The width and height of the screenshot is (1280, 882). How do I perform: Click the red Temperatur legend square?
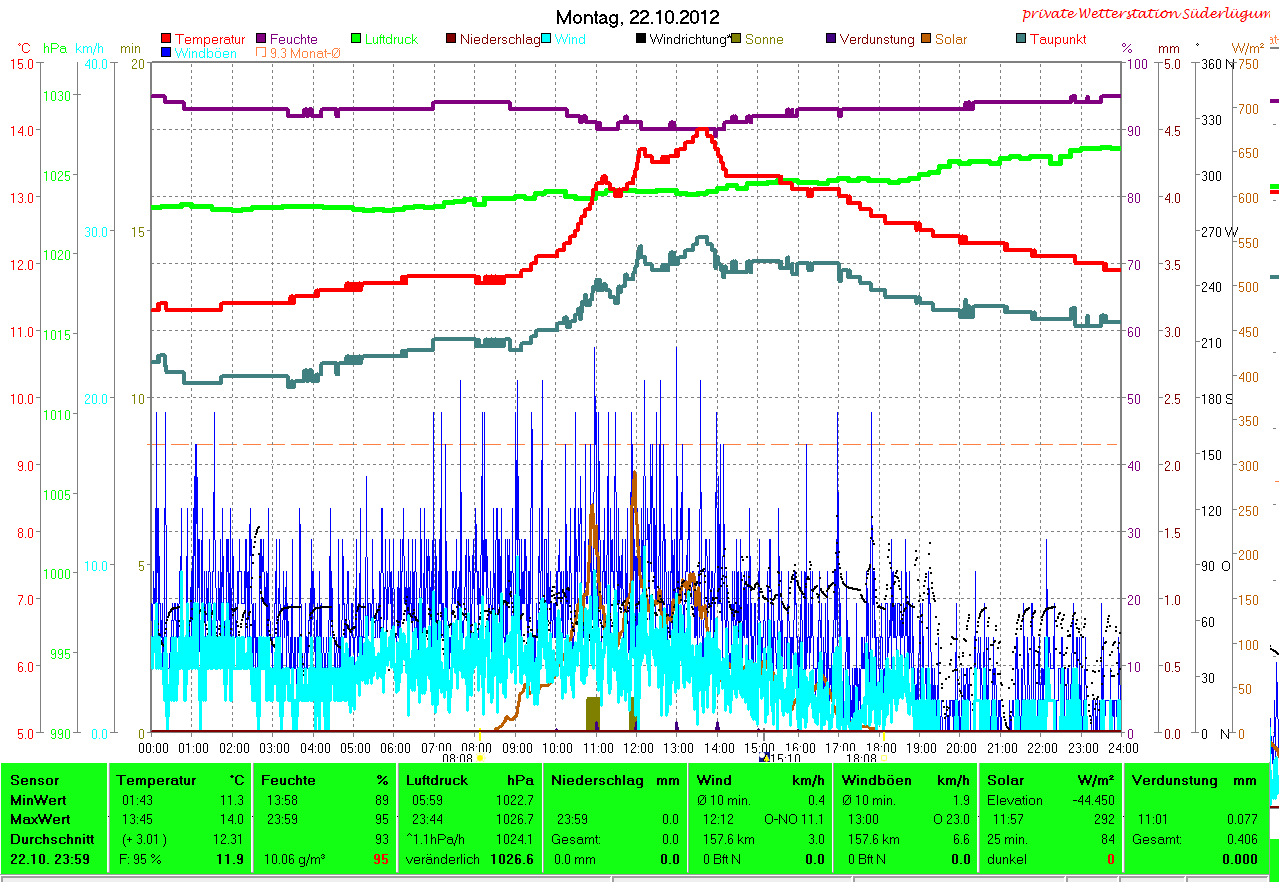(166, 40)
